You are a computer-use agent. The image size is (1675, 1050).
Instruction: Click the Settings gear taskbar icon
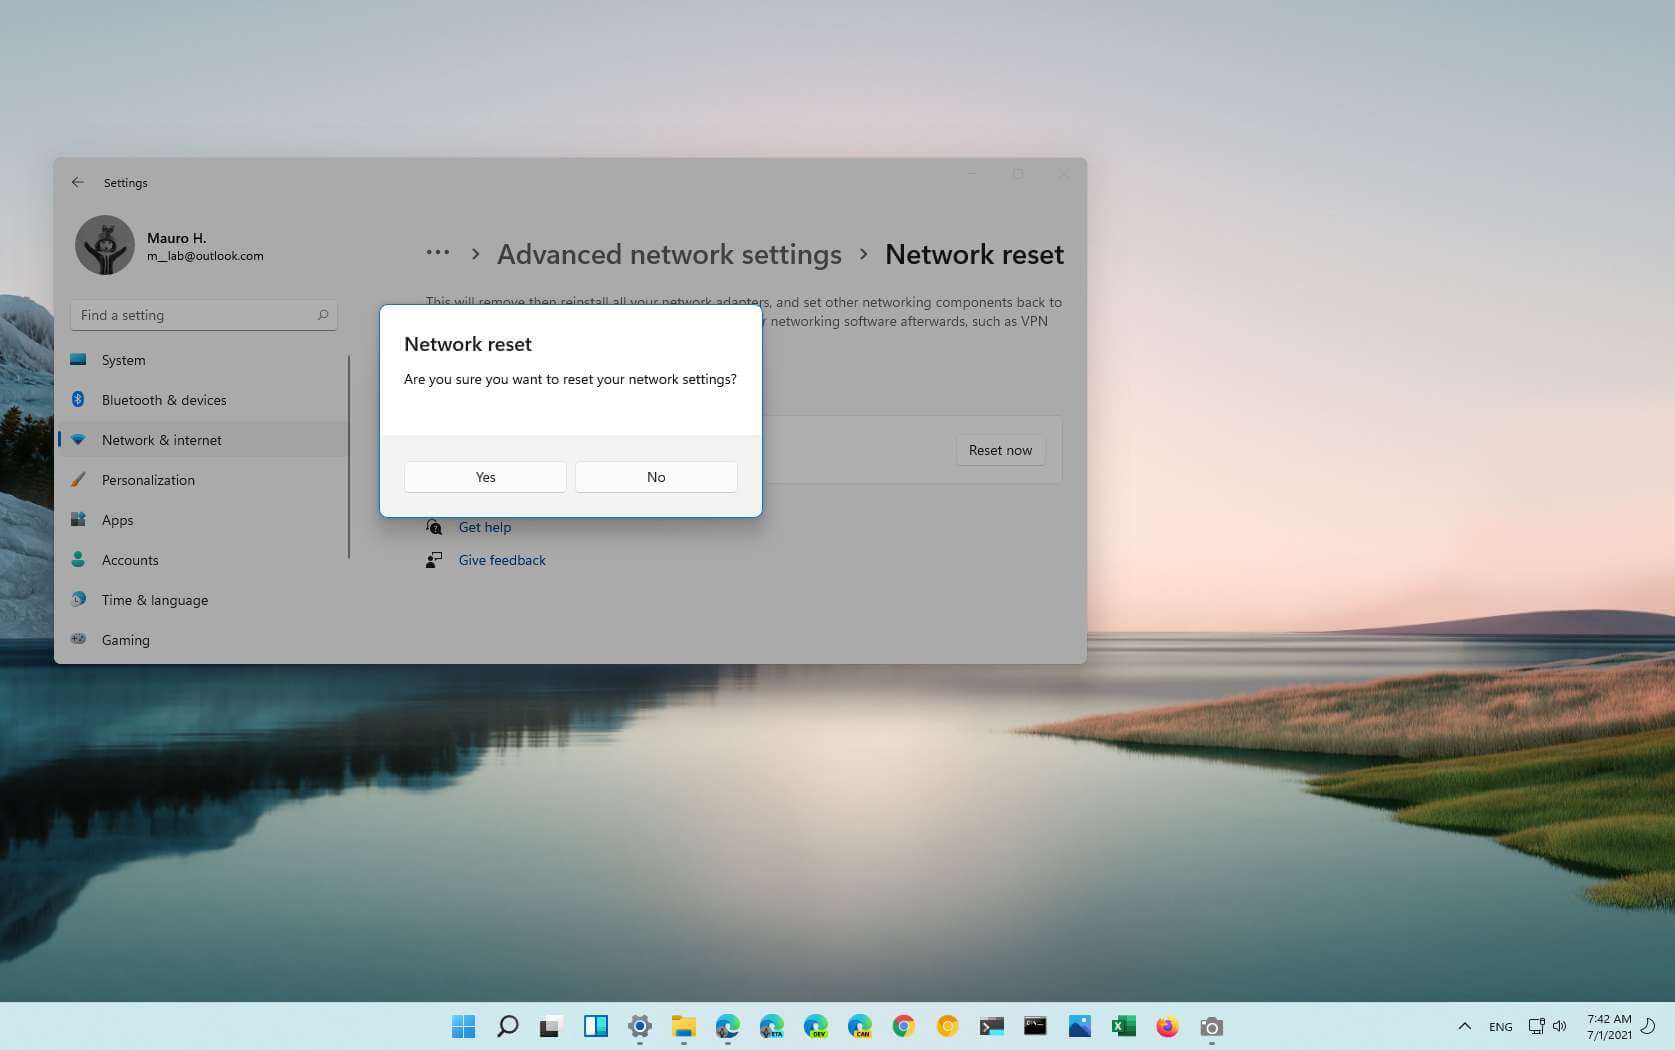639,1026
